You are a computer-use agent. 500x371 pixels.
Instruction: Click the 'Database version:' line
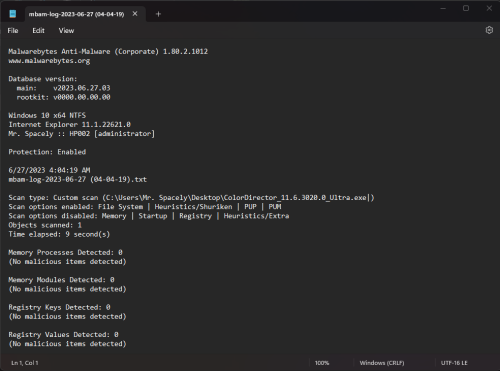(43, 79)
